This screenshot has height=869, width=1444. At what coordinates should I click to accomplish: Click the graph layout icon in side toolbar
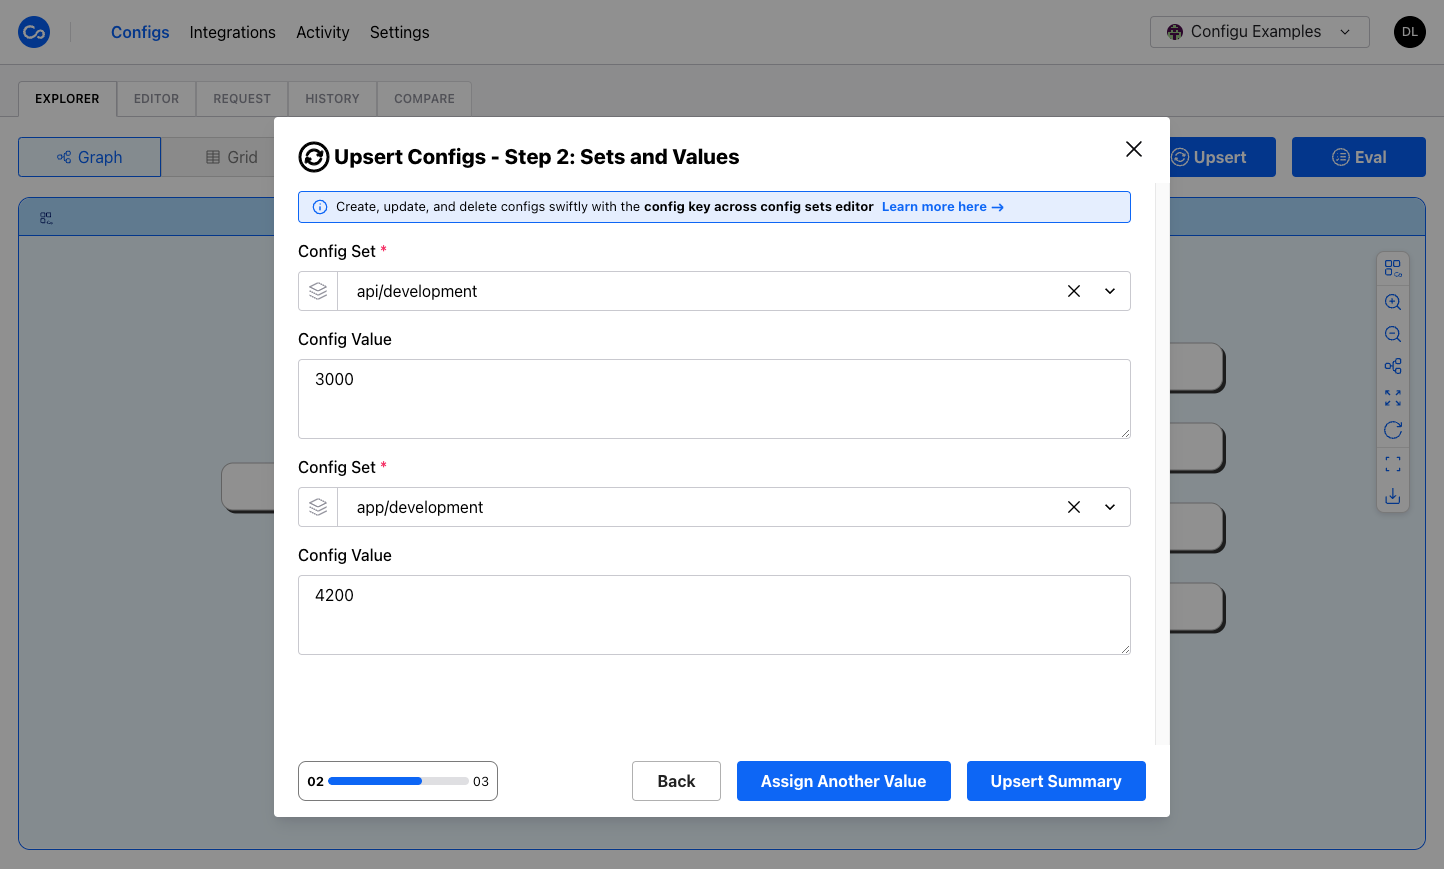[1393, 366]
